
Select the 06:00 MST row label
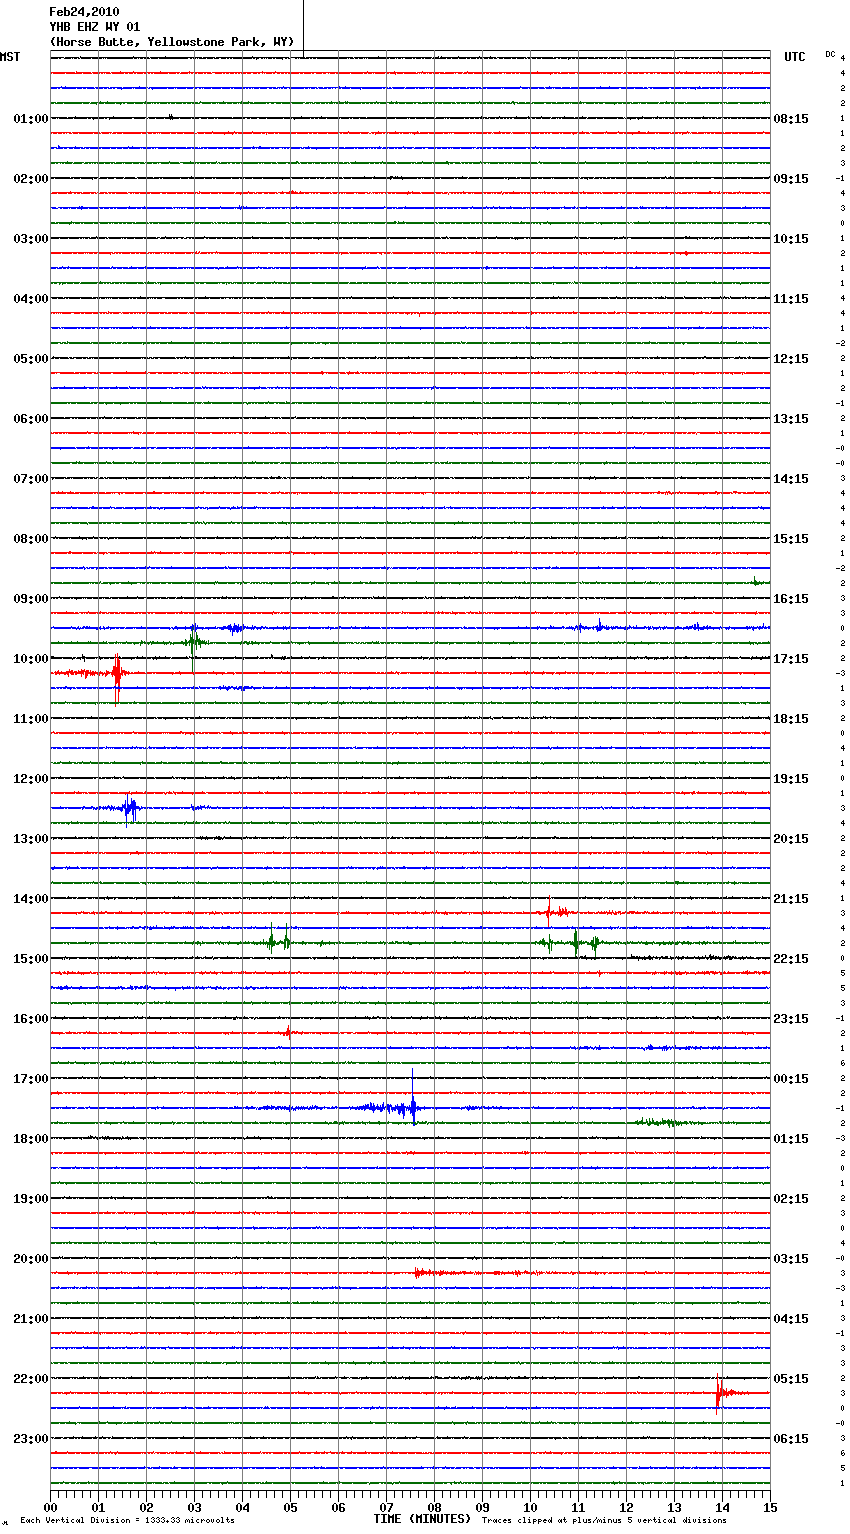coord(31,419)
